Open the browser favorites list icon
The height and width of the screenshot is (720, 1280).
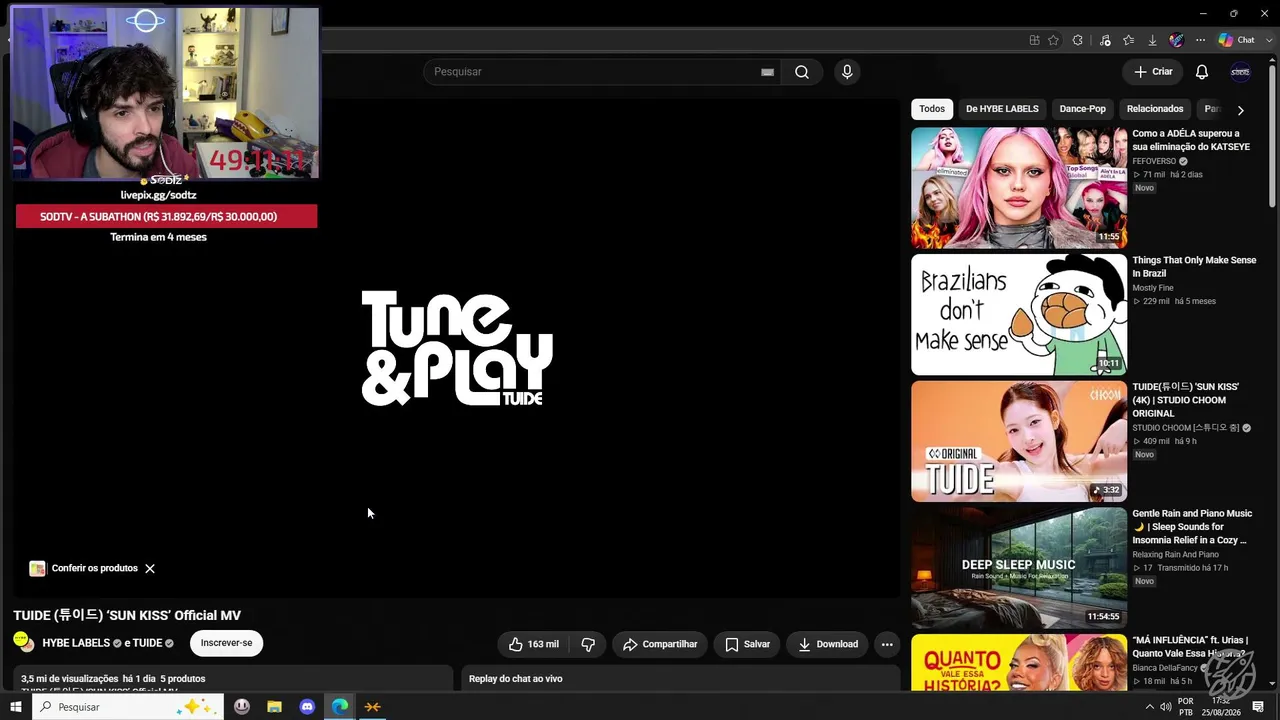pyautogui.click(x=1129, y=40)
